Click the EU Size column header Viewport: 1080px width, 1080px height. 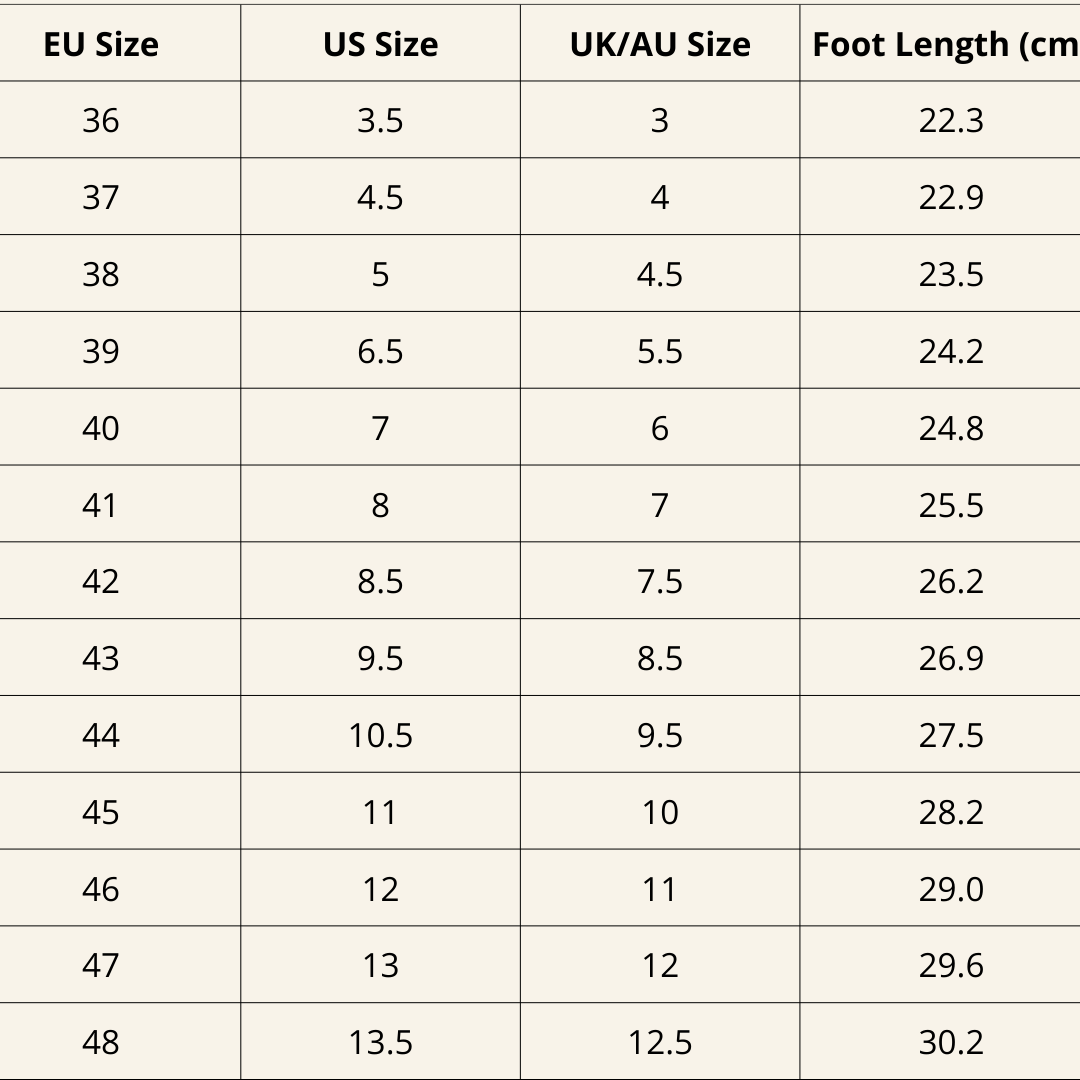tap(101, 44)
